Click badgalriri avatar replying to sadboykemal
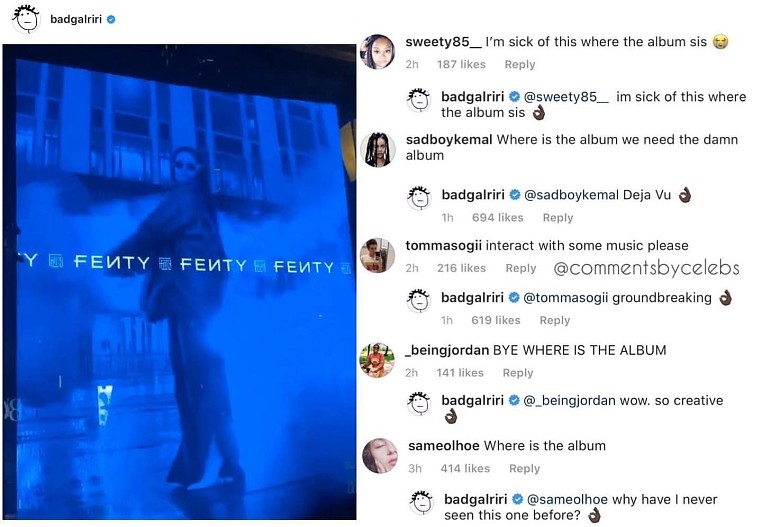This screenshot has width=762, height=527. 419,197
